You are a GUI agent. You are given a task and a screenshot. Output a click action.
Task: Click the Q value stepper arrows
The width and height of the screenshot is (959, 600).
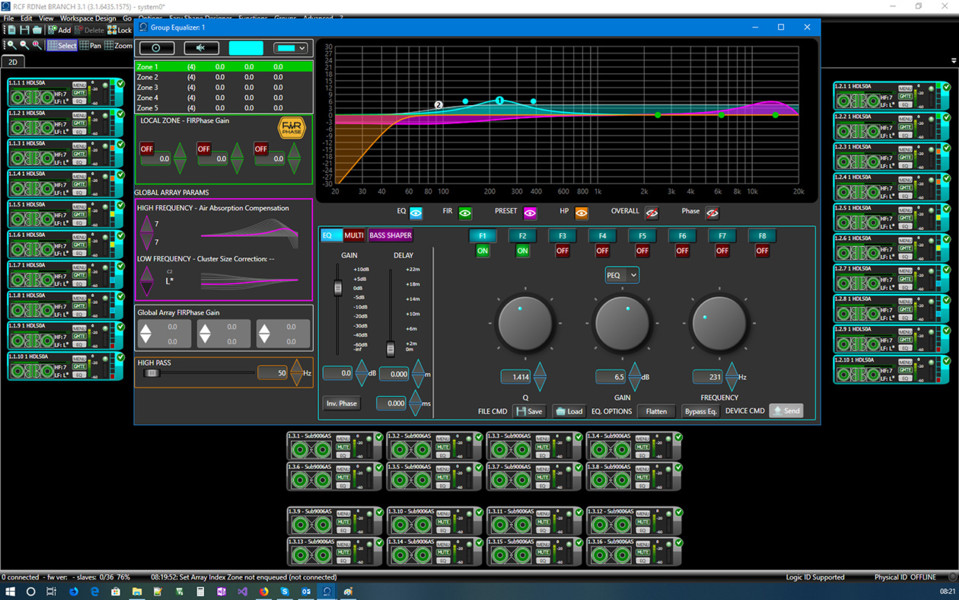539,377
